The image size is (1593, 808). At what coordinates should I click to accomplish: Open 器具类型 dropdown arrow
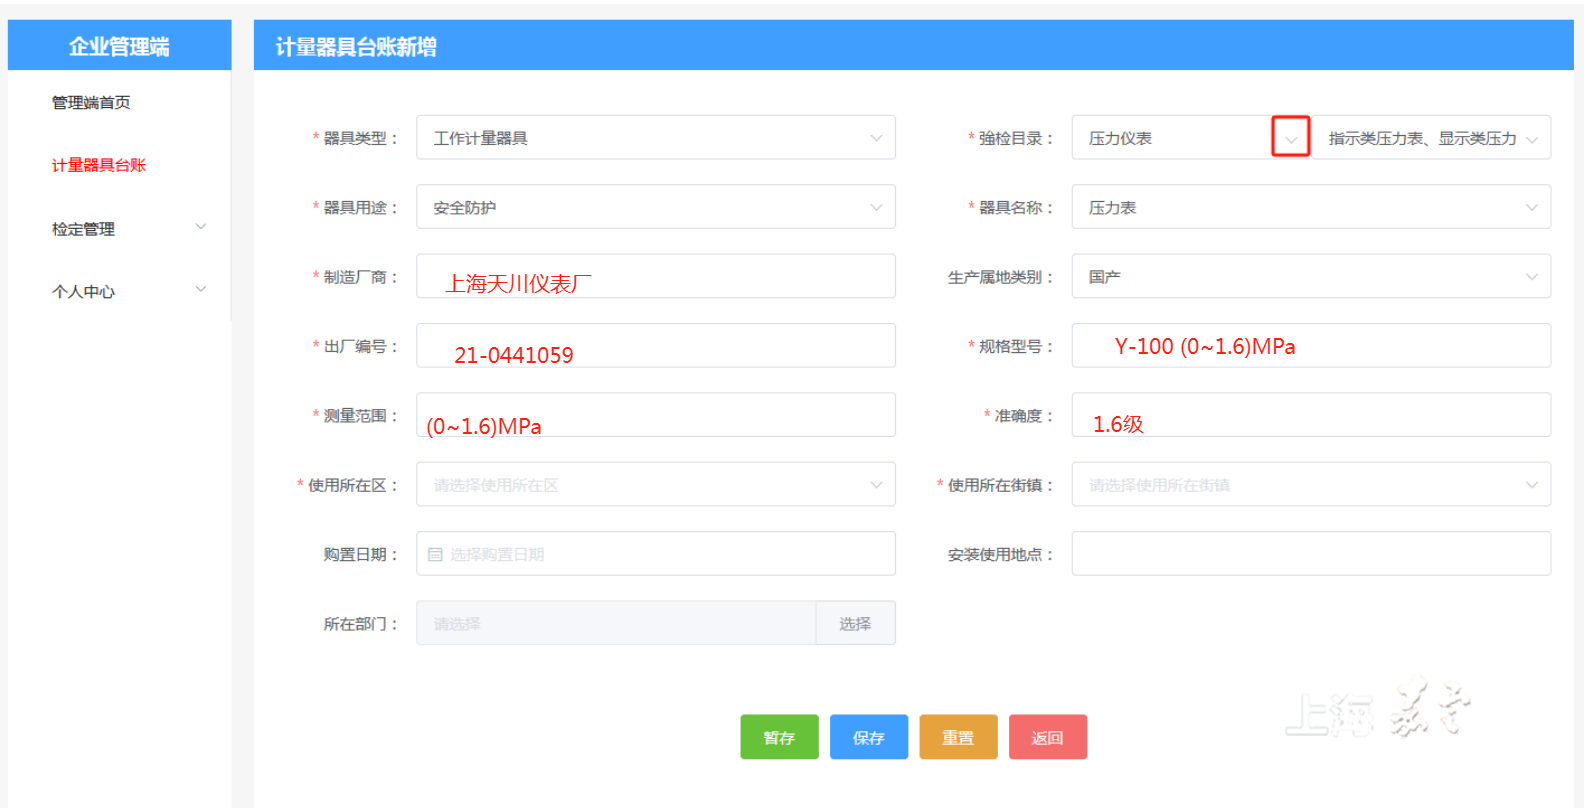(x=876, y=138)
